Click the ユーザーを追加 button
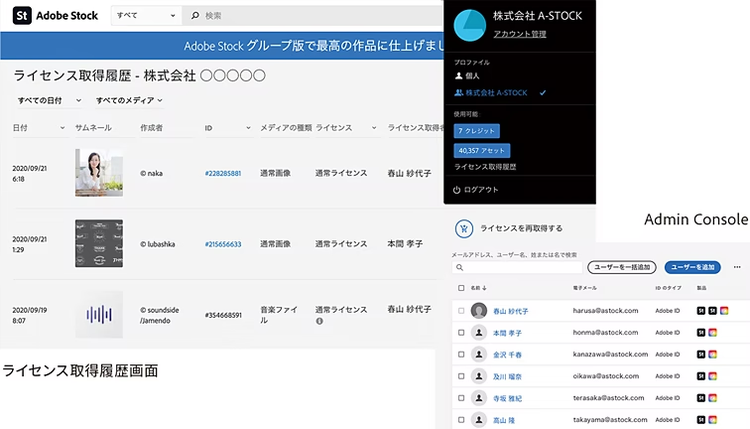 click(x=693, y=267)
